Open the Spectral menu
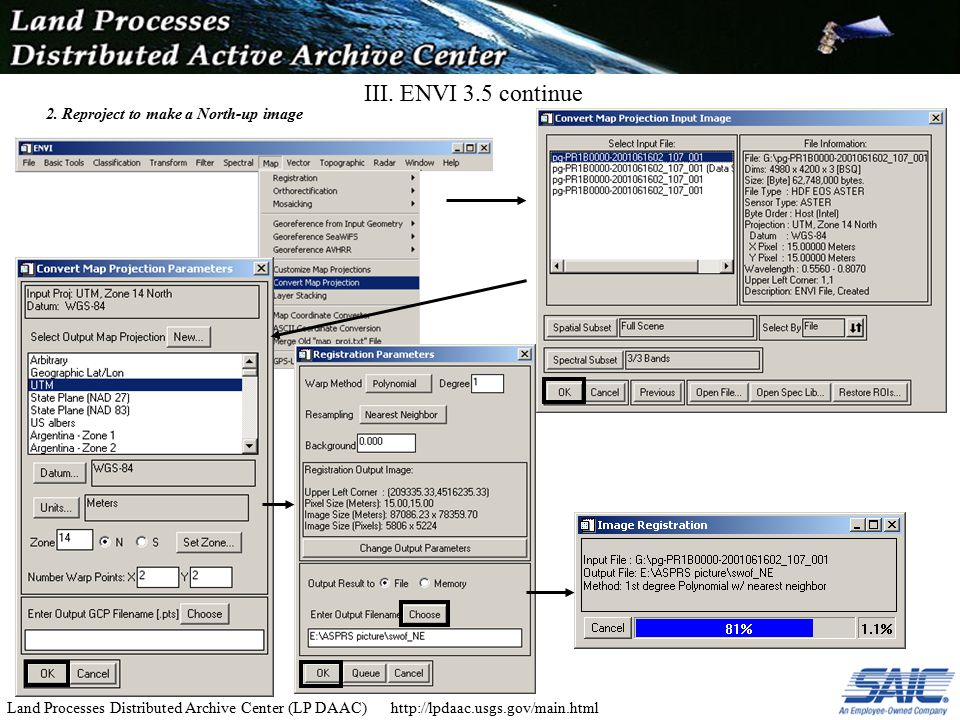 (x=238, y=163)
